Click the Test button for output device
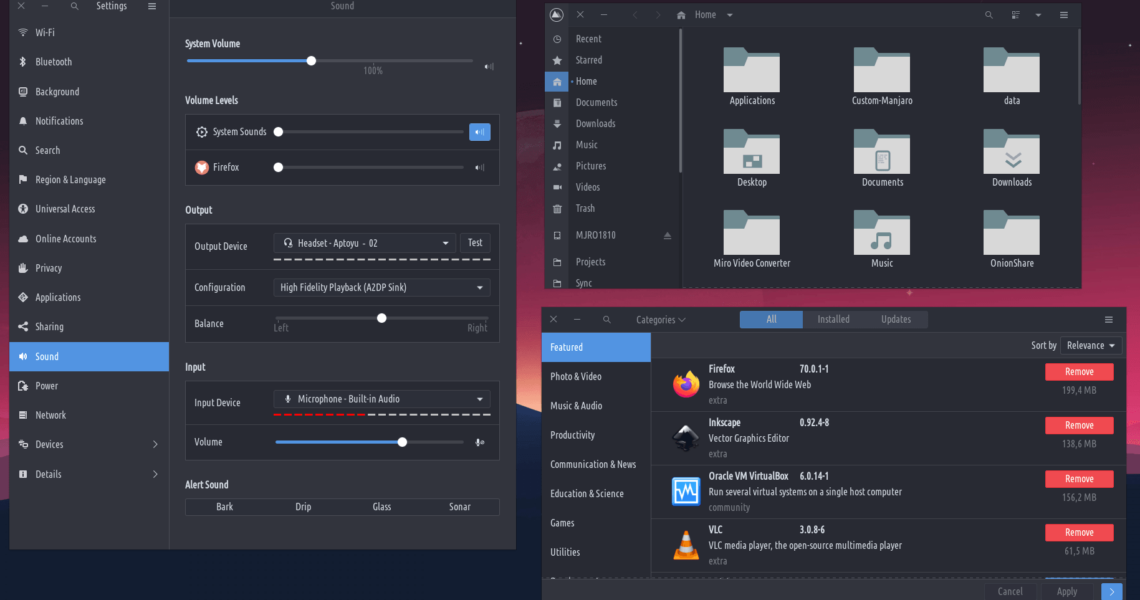Screen dimensions: 1140x600 [475, 243]
